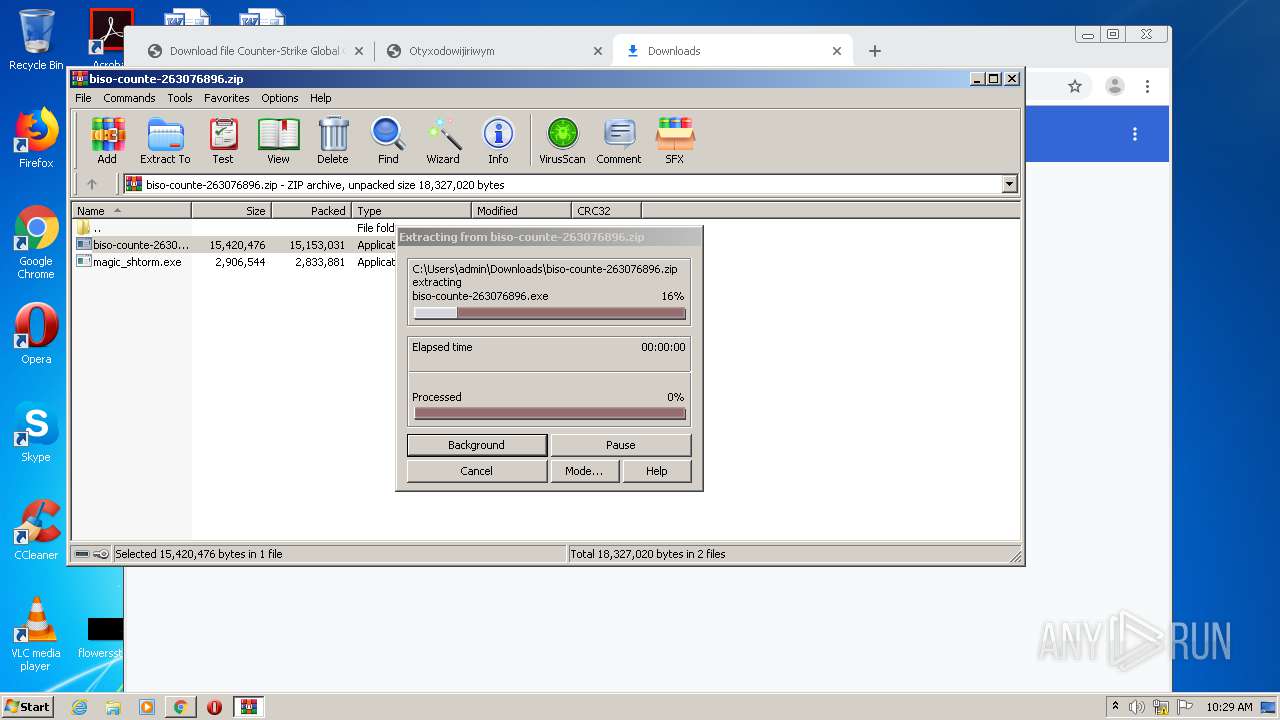Screen dimensions: 1280x720
Task: Click the View toolbar icon
Action: tap(278, 140)
